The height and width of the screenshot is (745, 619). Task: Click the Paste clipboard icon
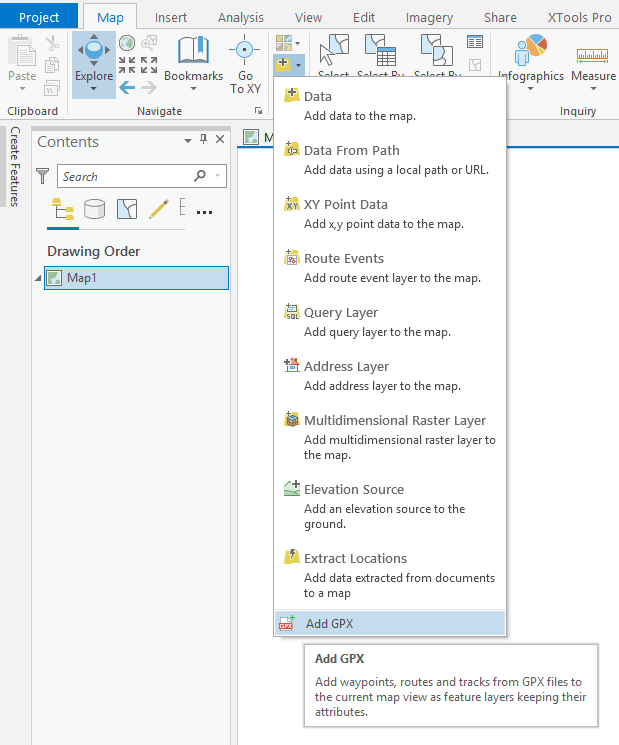[22, 51]
